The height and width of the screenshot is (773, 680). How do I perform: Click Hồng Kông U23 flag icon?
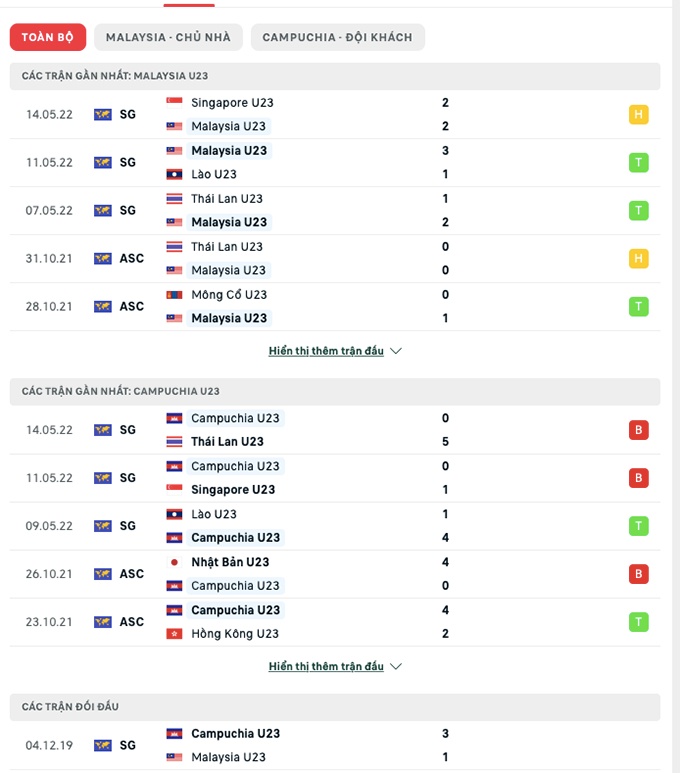pyautogui.click(x=175, y=634)
